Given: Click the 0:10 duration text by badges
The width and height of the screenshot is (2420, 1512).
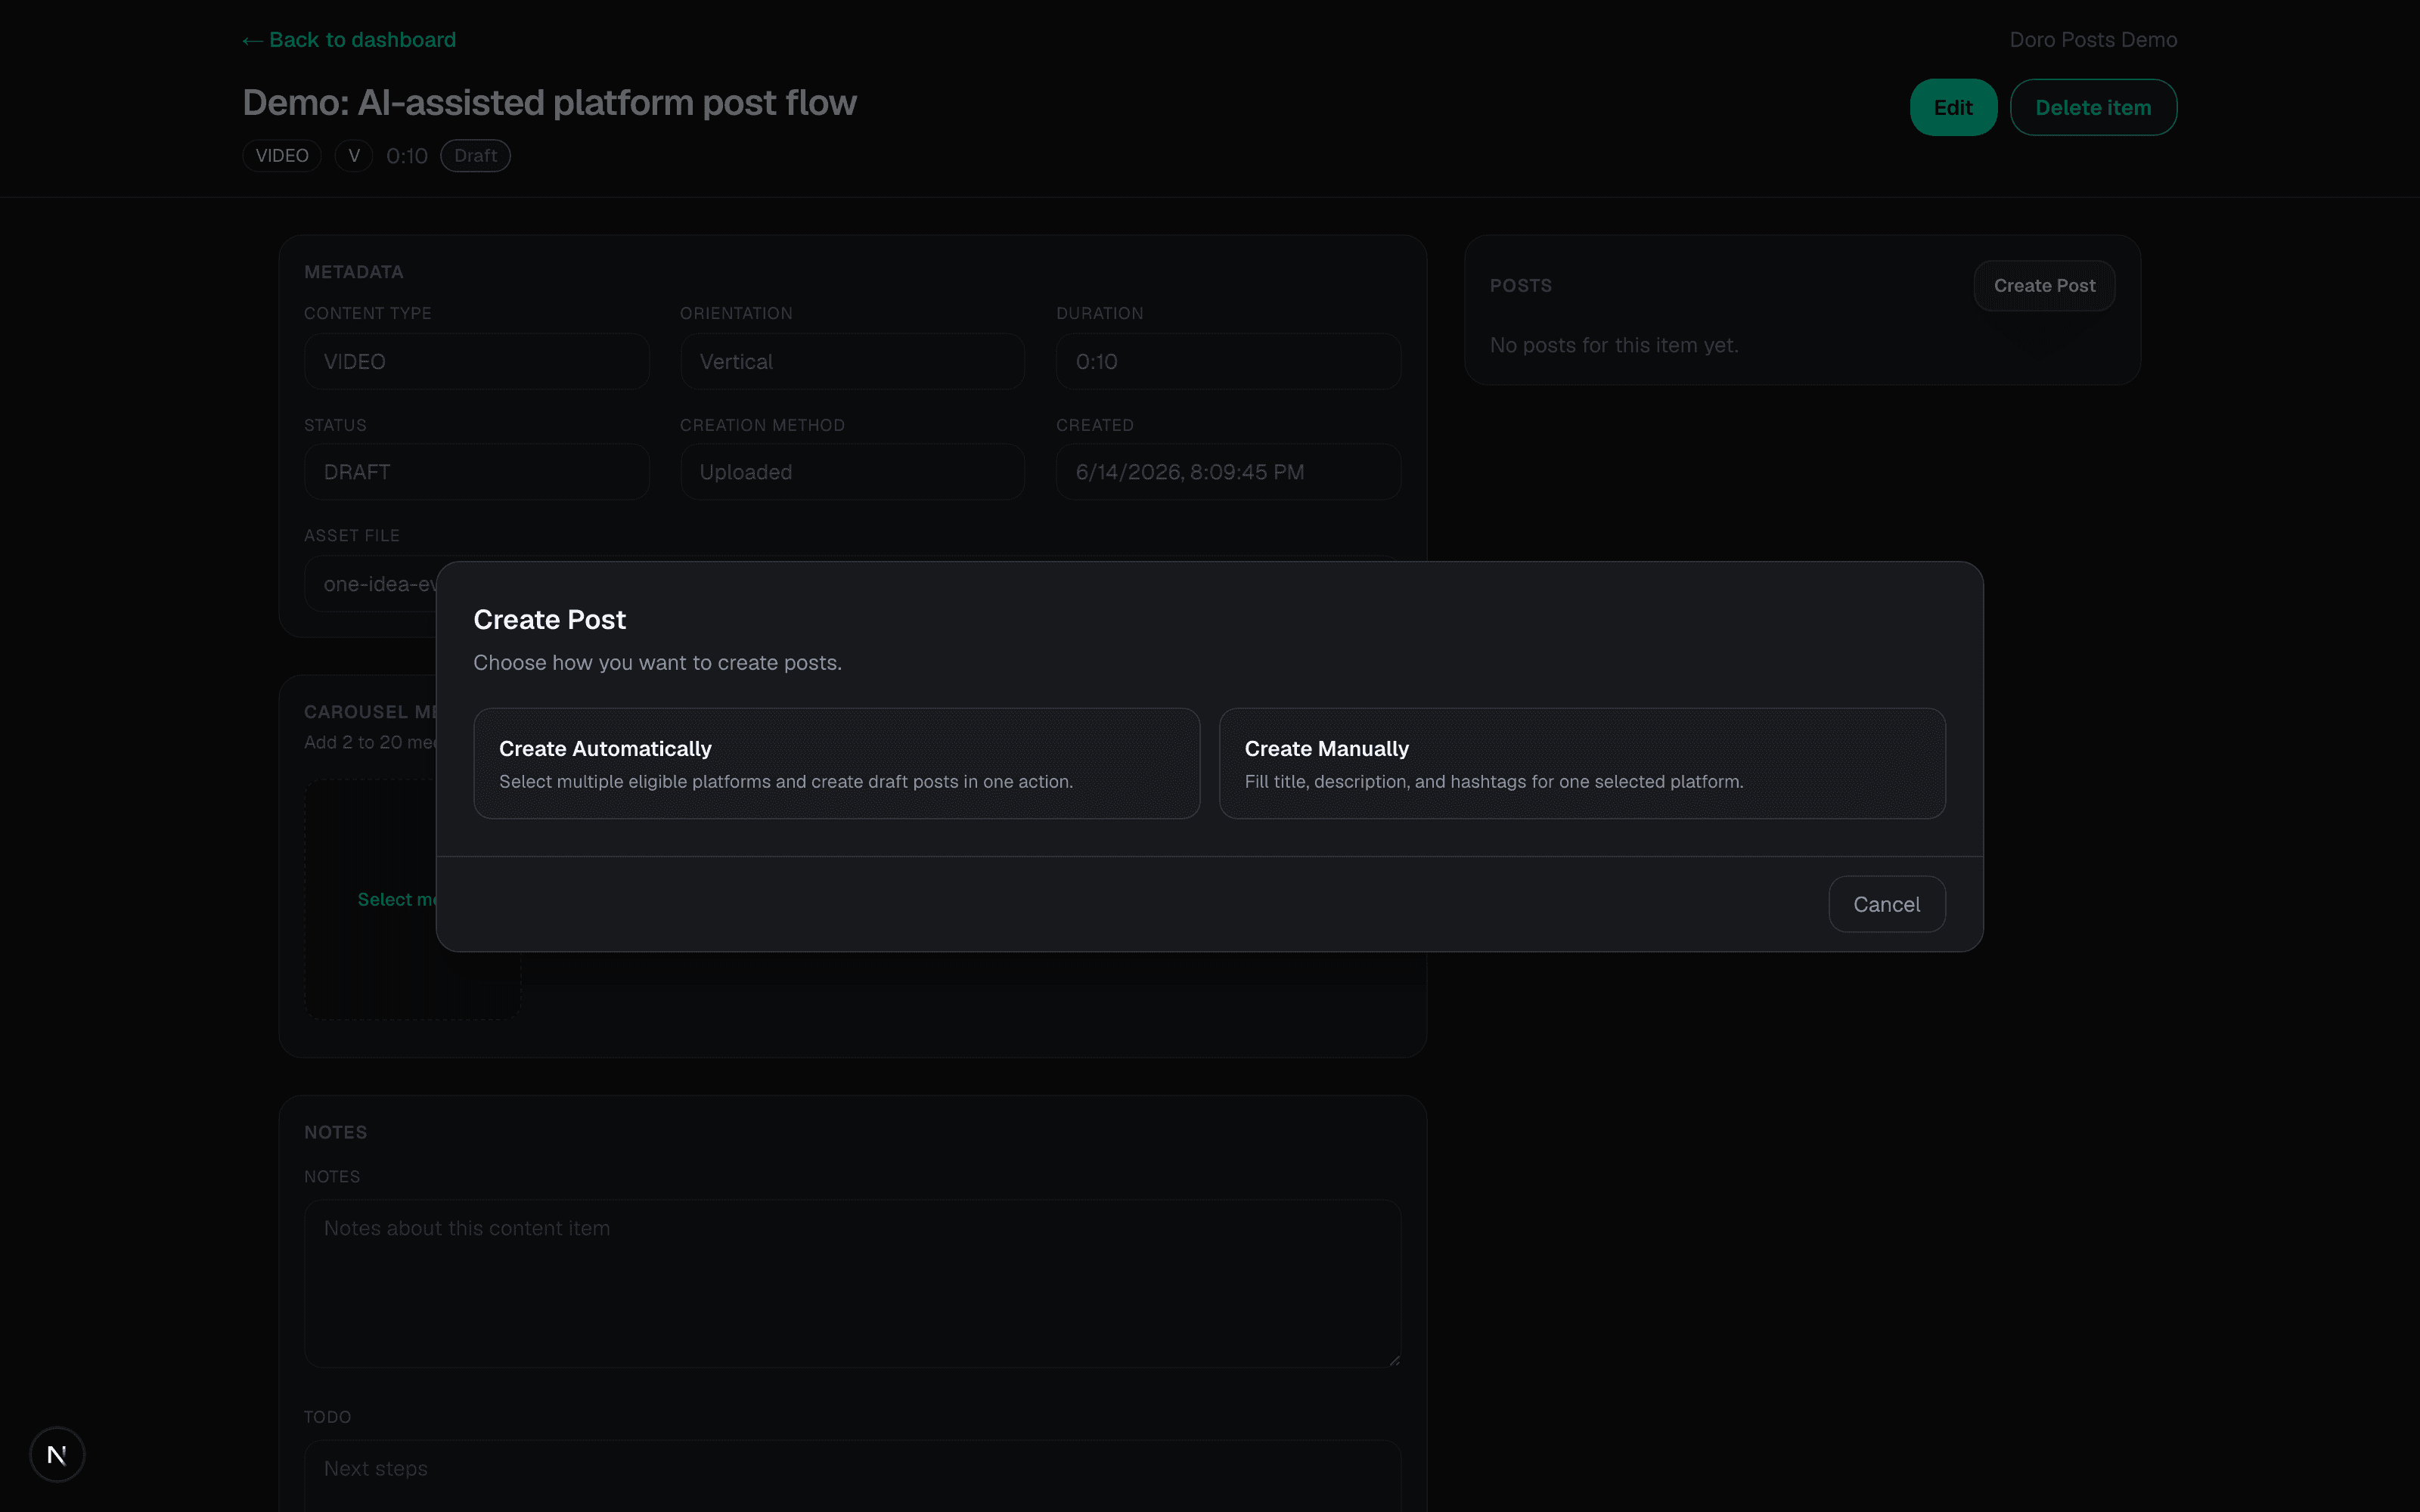Looking at the screenshot, I should (x=407, y=156).
